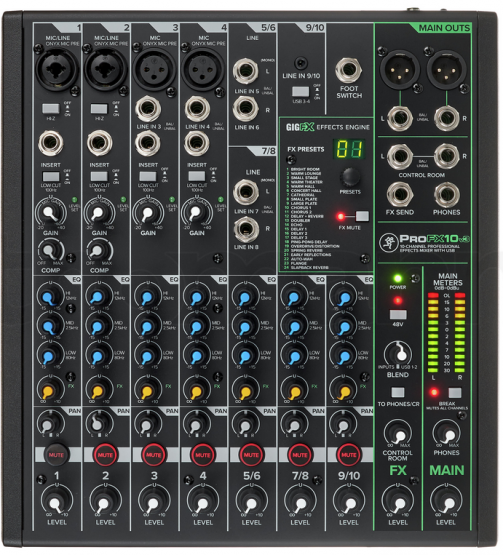Engage the BREAK mute-all-channels switch
The height and width of the screenshot is (555, 503).
[455, 393]
